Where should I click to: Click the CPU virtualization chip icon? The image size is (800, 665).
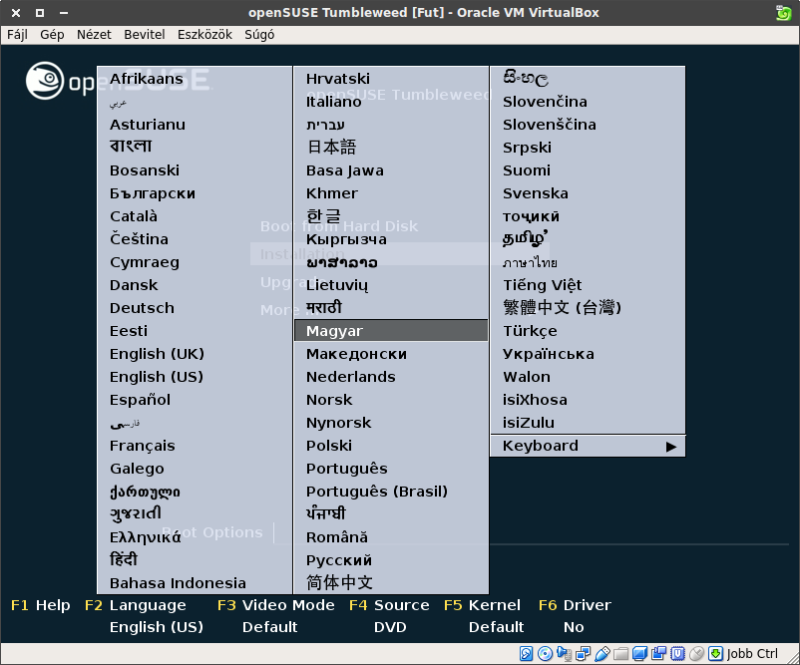click(678, 653)
